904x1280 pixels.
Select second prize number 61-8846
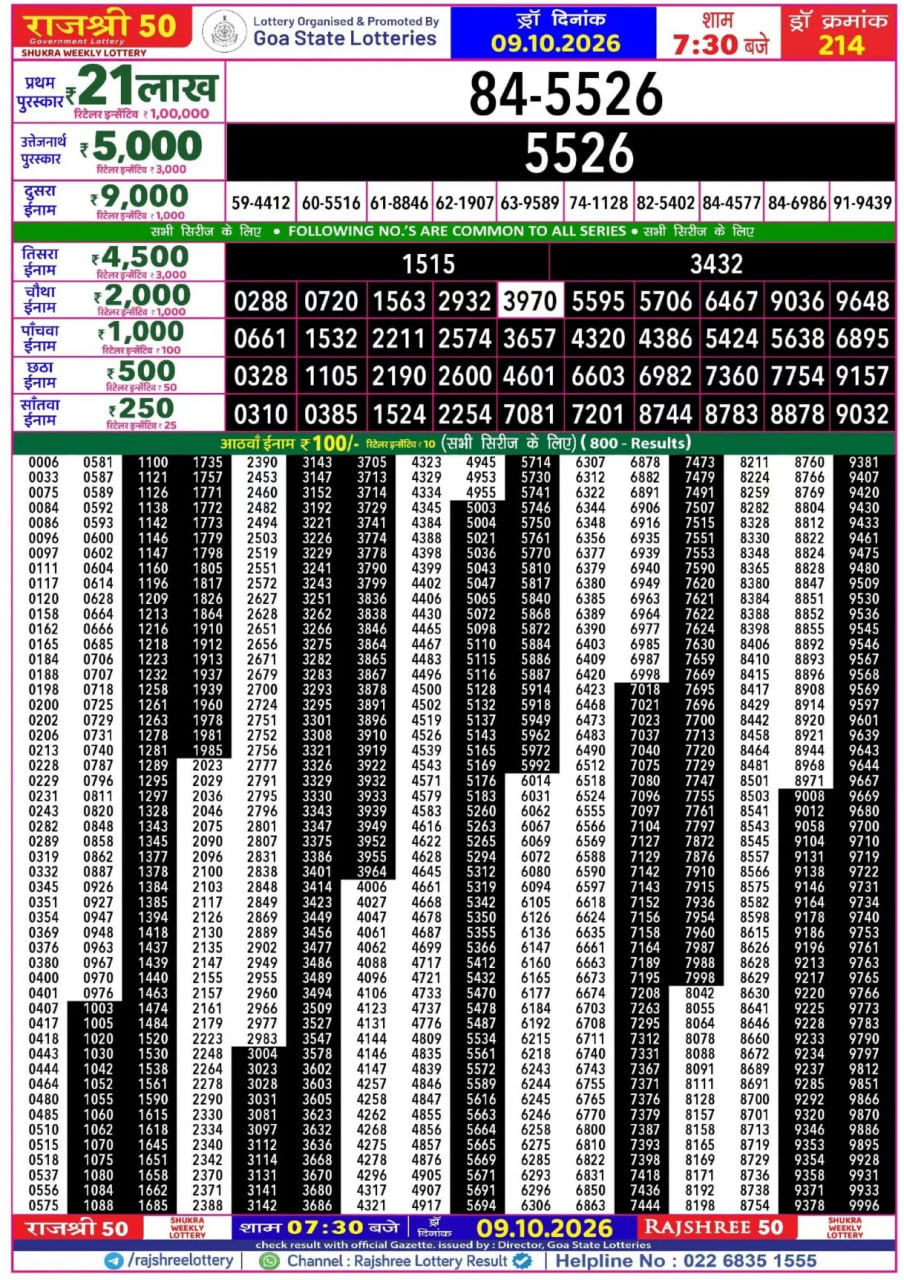coord(399,203)
